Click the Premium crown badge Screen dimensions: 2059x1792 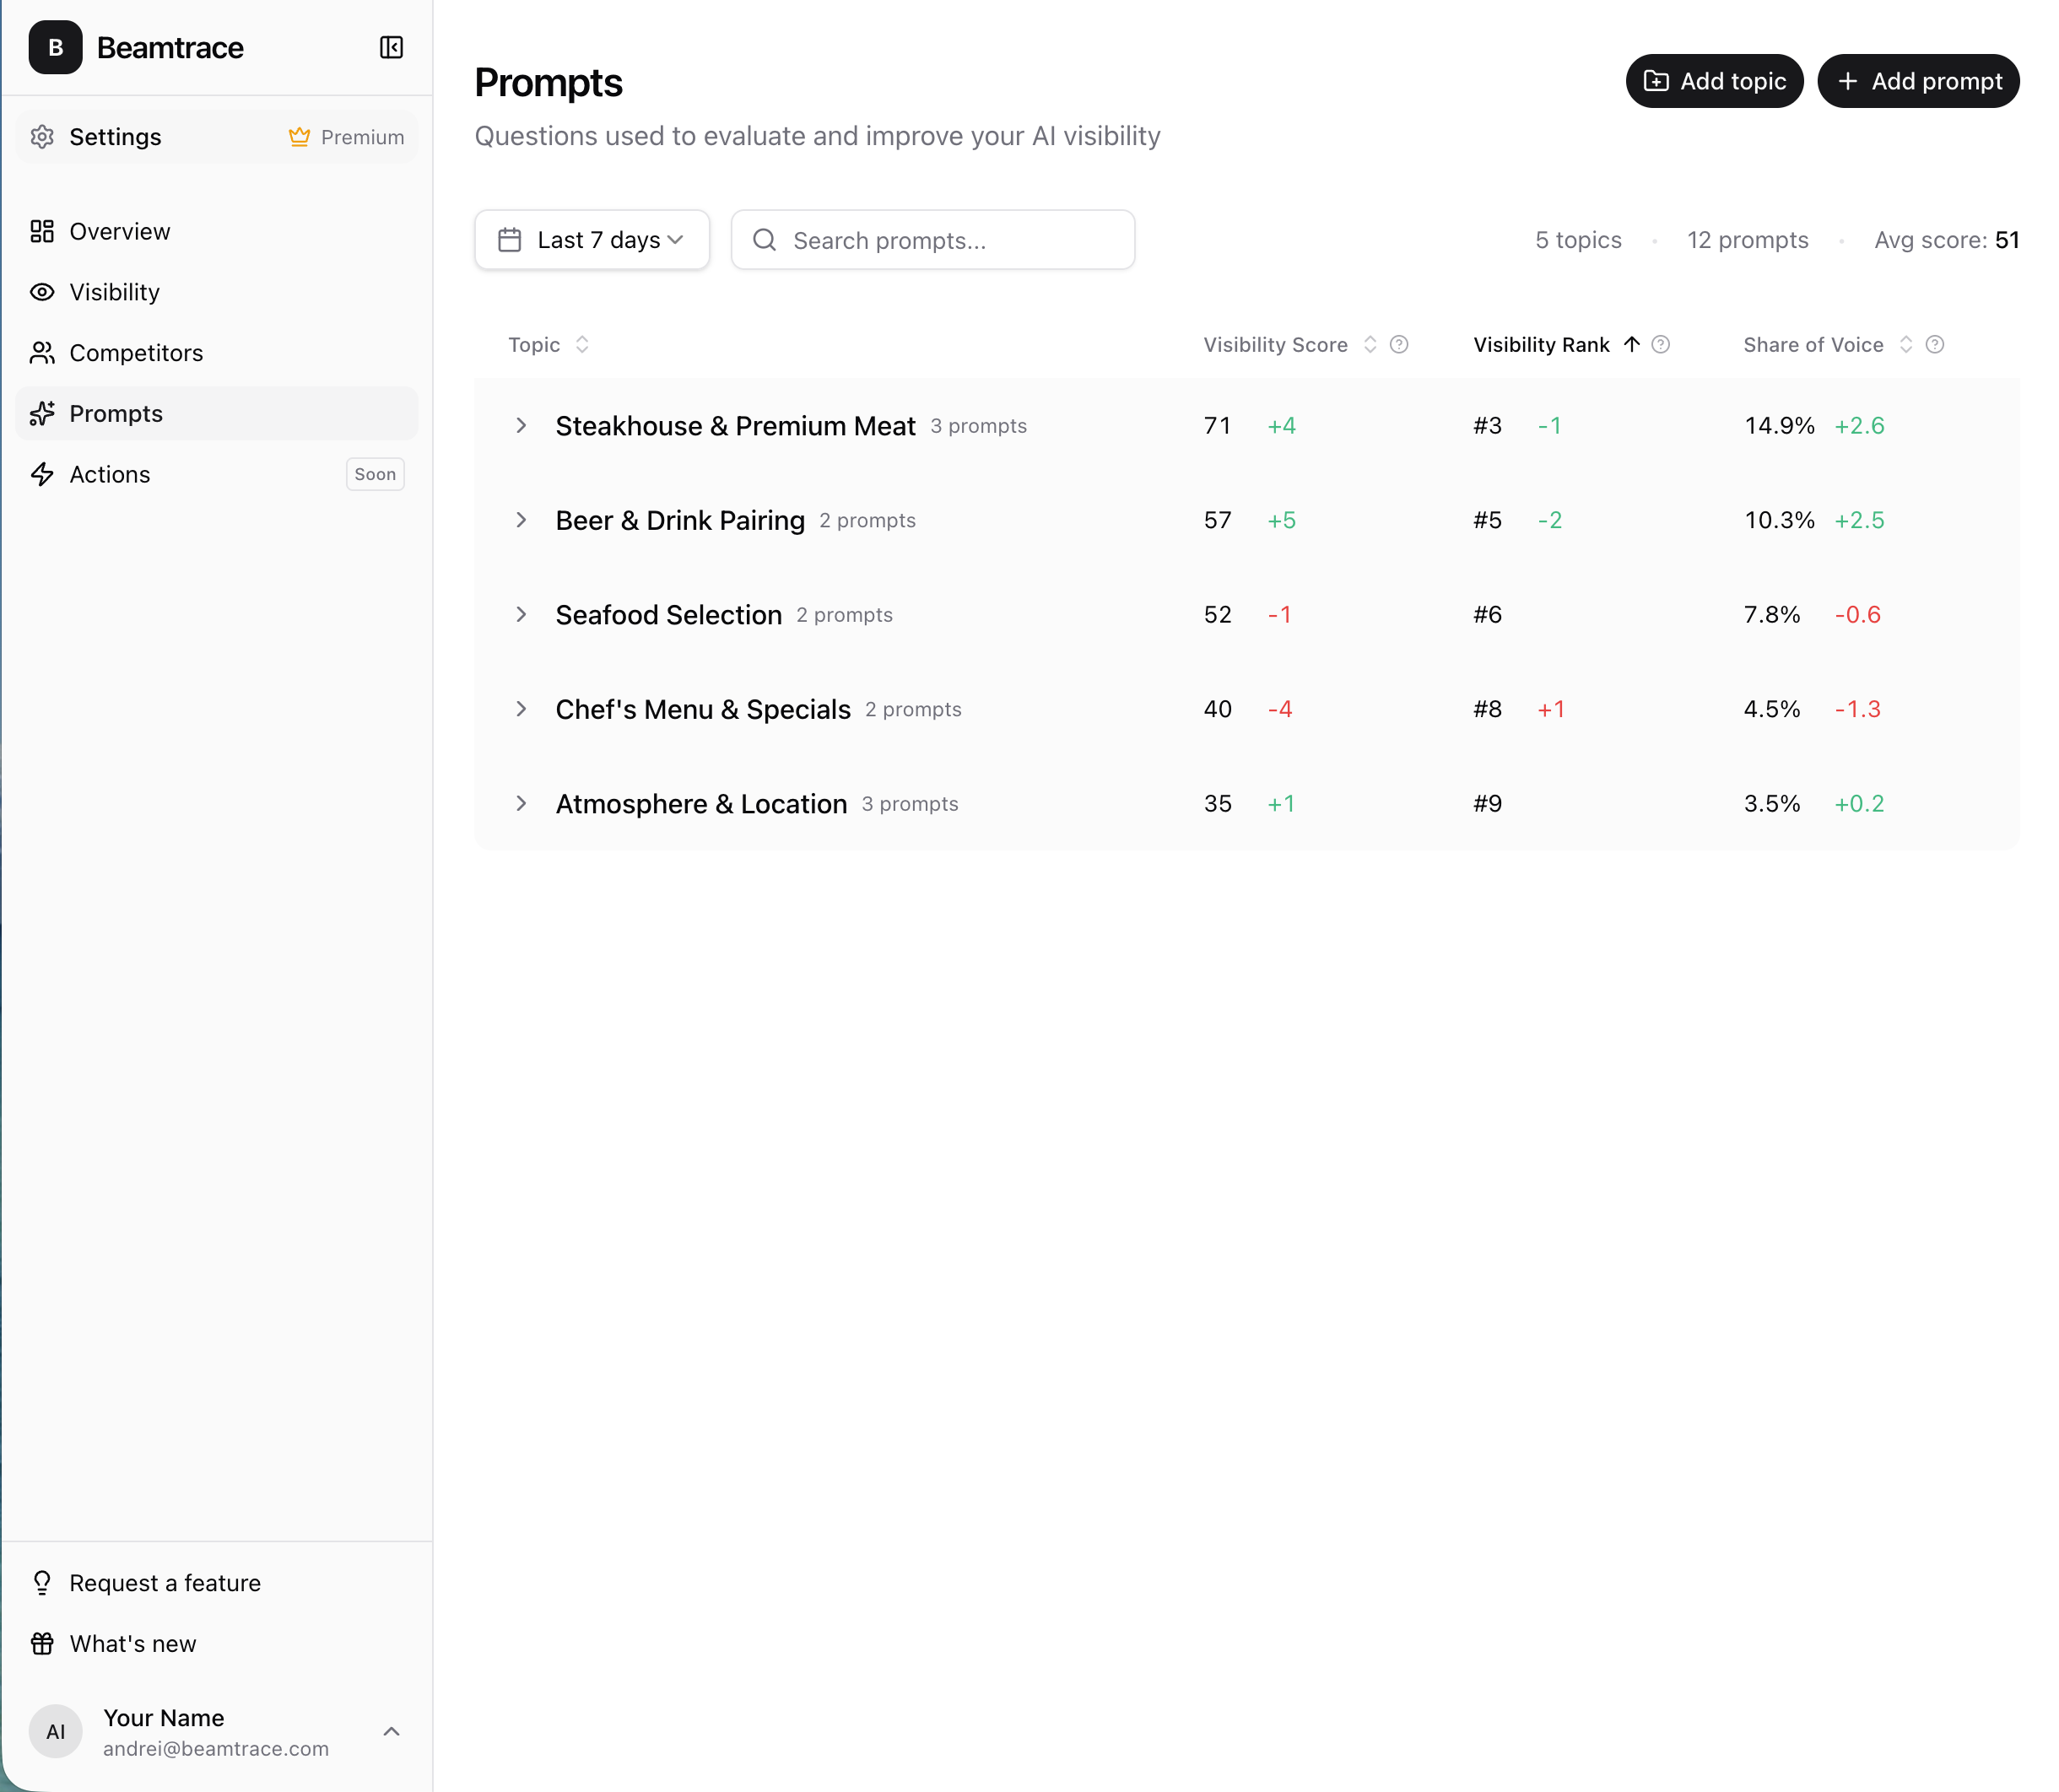346,137
